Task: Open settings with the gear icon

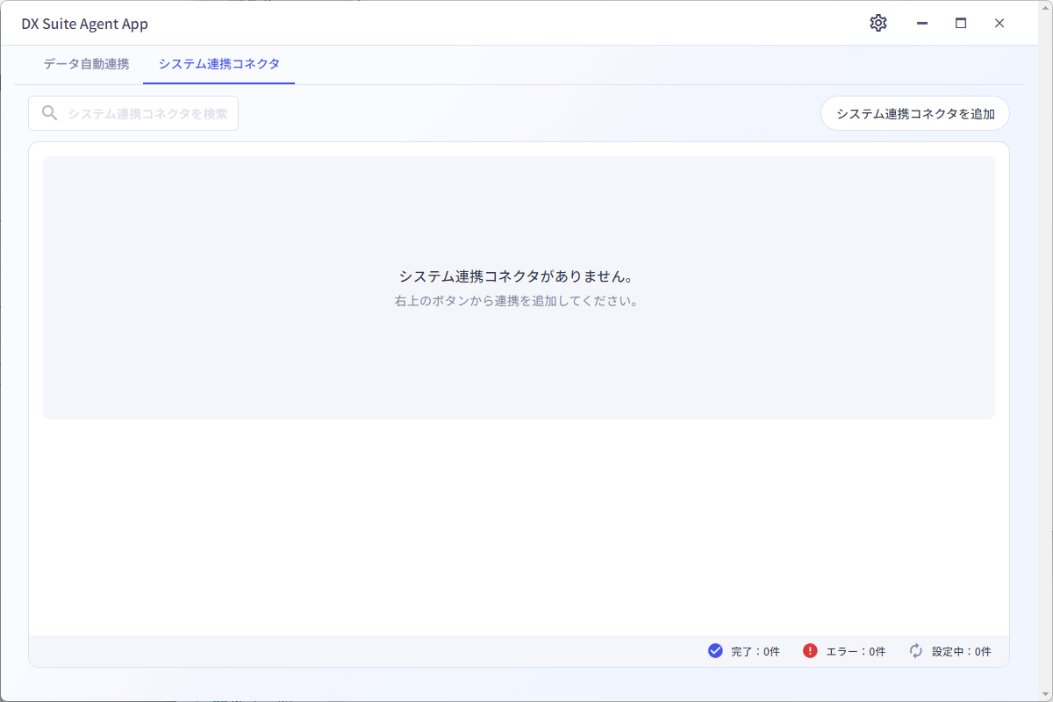Action: 878,23
